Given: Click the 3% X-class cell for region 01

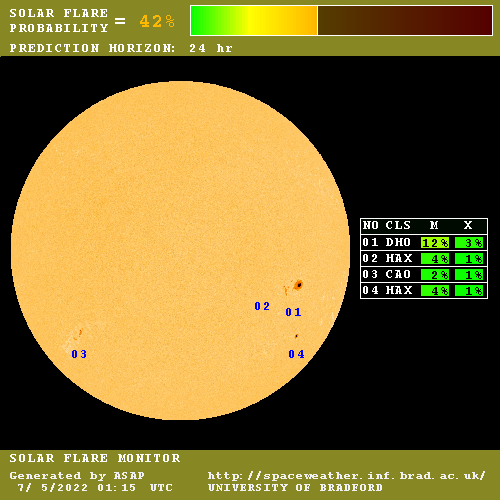Looking at the screenshot, I should [469, 243].
